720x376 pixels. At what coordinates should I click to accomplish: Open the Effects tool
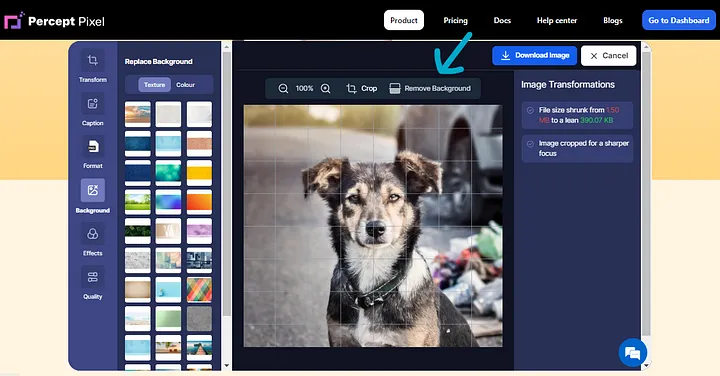pyautogui.click(x=92, y=240)
